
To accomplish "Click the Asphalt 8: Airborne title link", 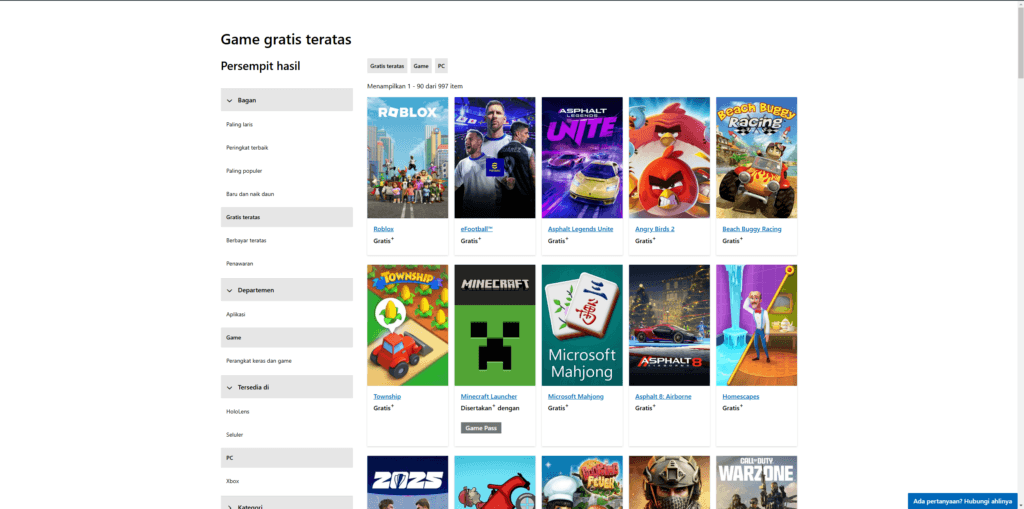I will 663,397.
